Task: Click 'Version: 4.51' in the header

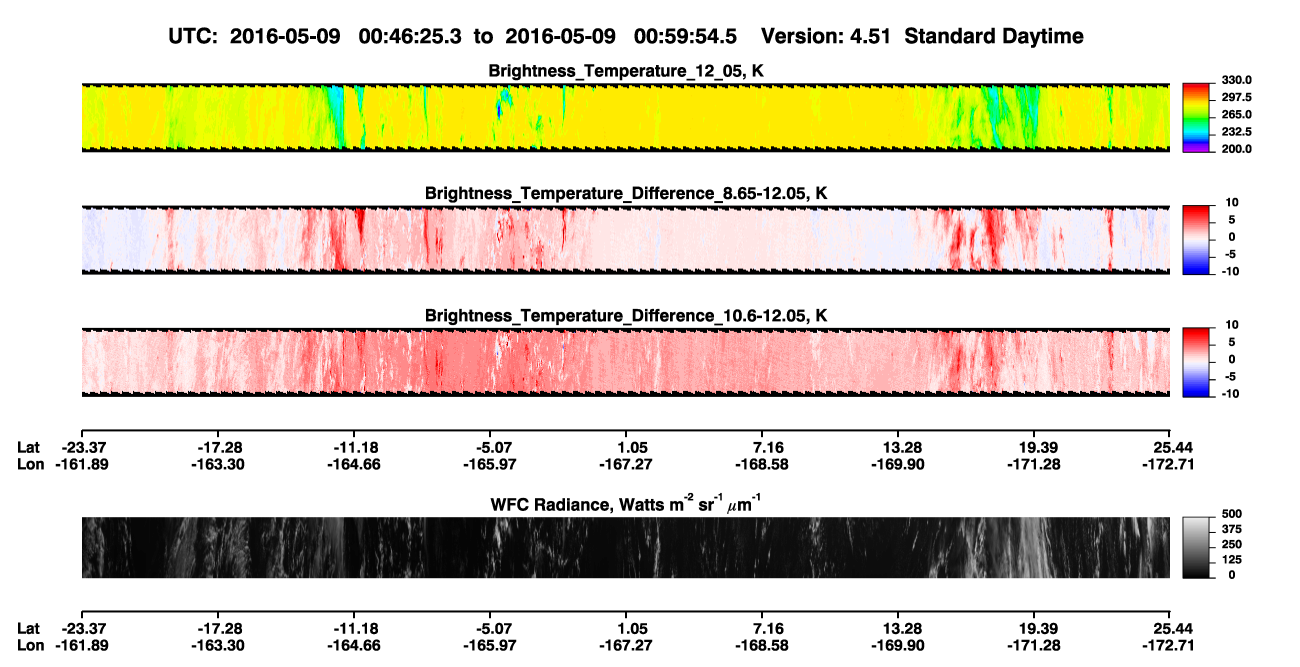Action: coord(826,36)
